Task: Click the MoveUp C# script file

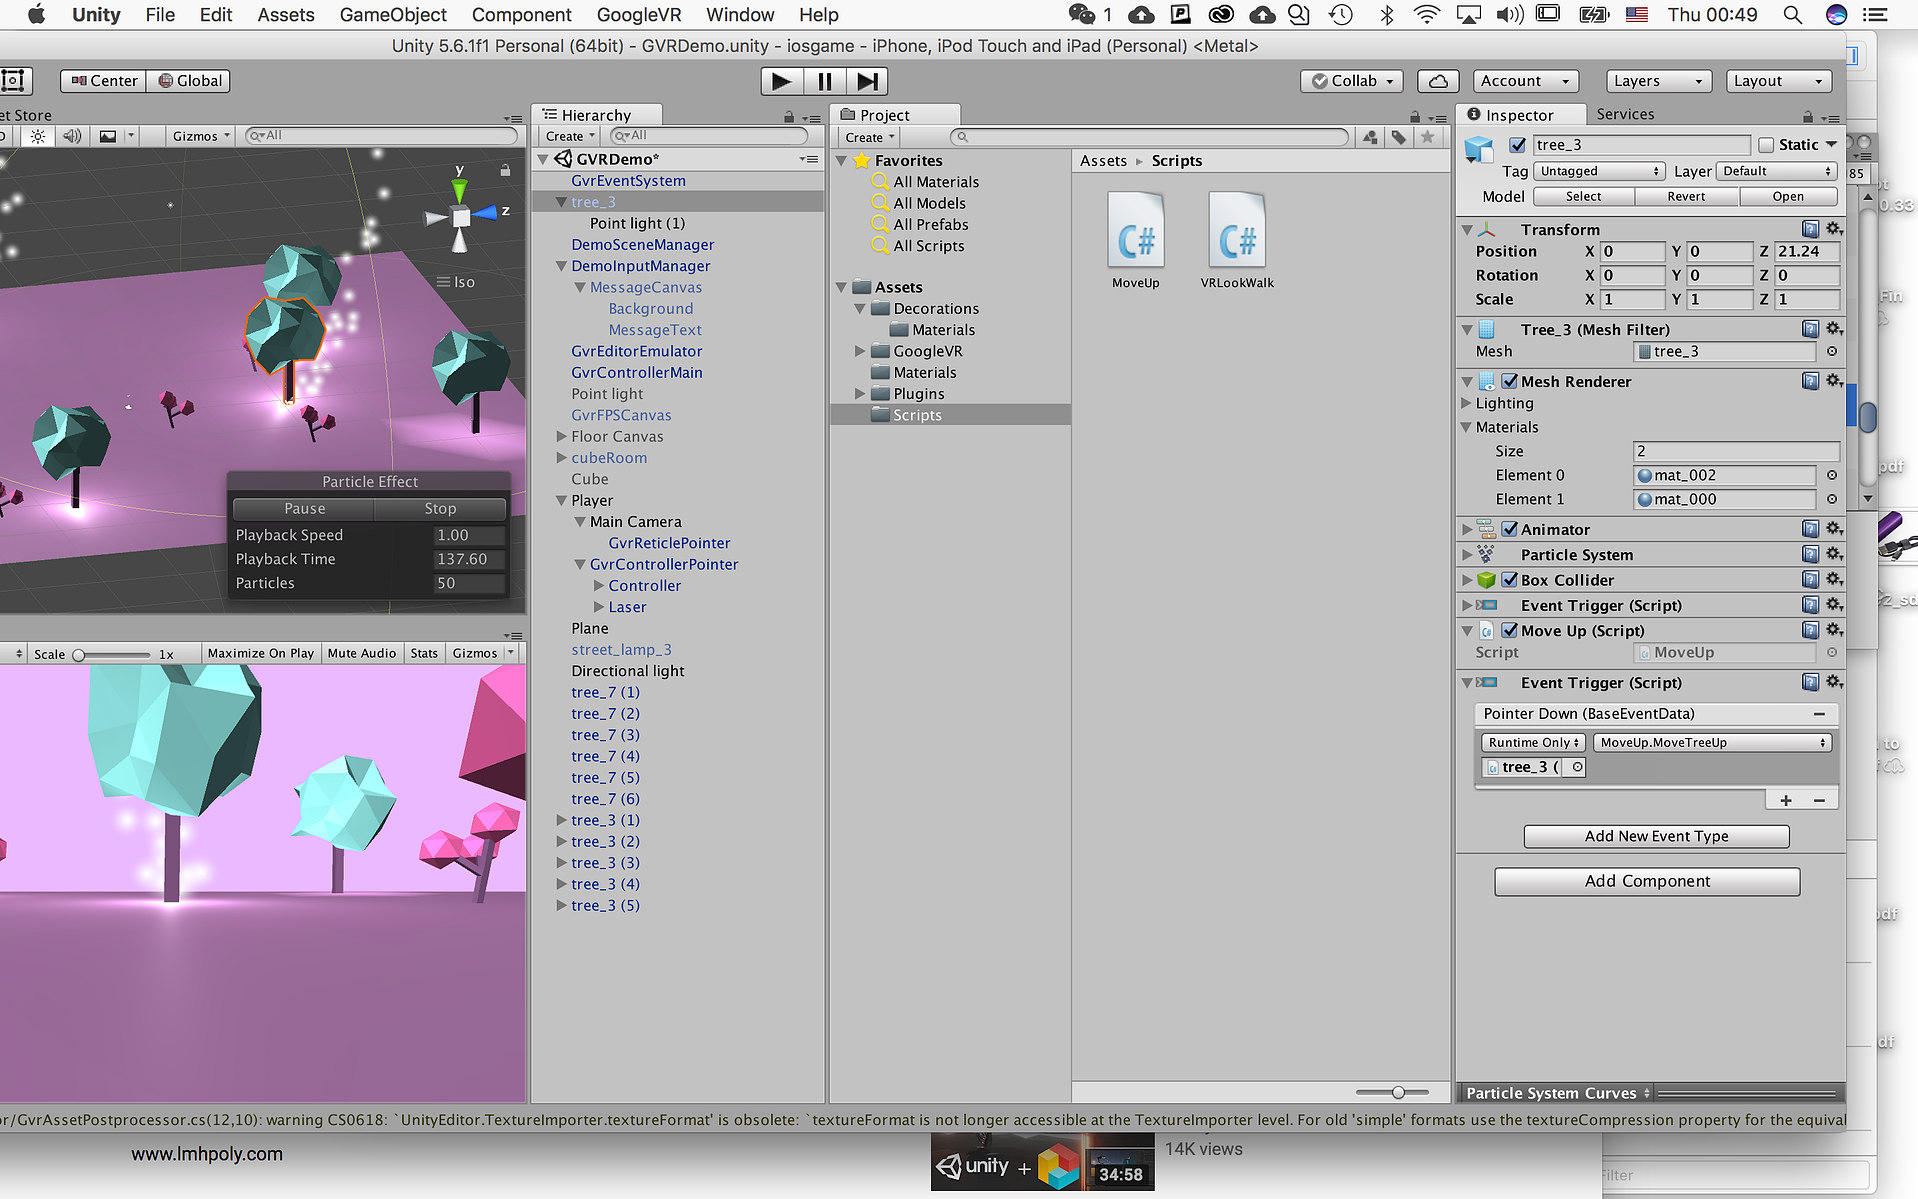Action: (1135, 241)
